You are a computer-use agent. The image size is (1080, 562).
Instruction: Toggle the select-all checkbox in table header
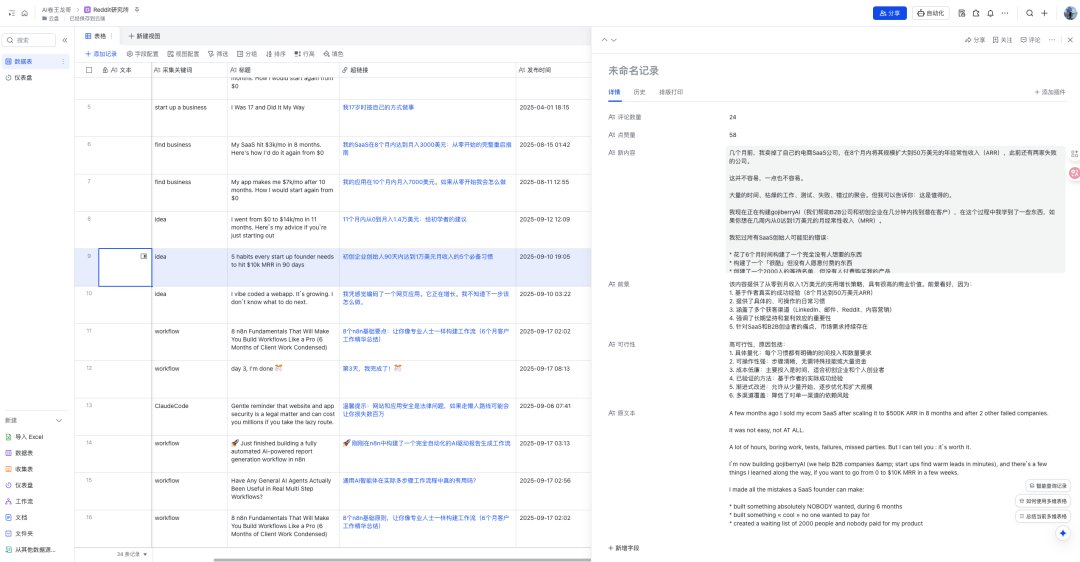pyautogui.click(x=89, y=70)
